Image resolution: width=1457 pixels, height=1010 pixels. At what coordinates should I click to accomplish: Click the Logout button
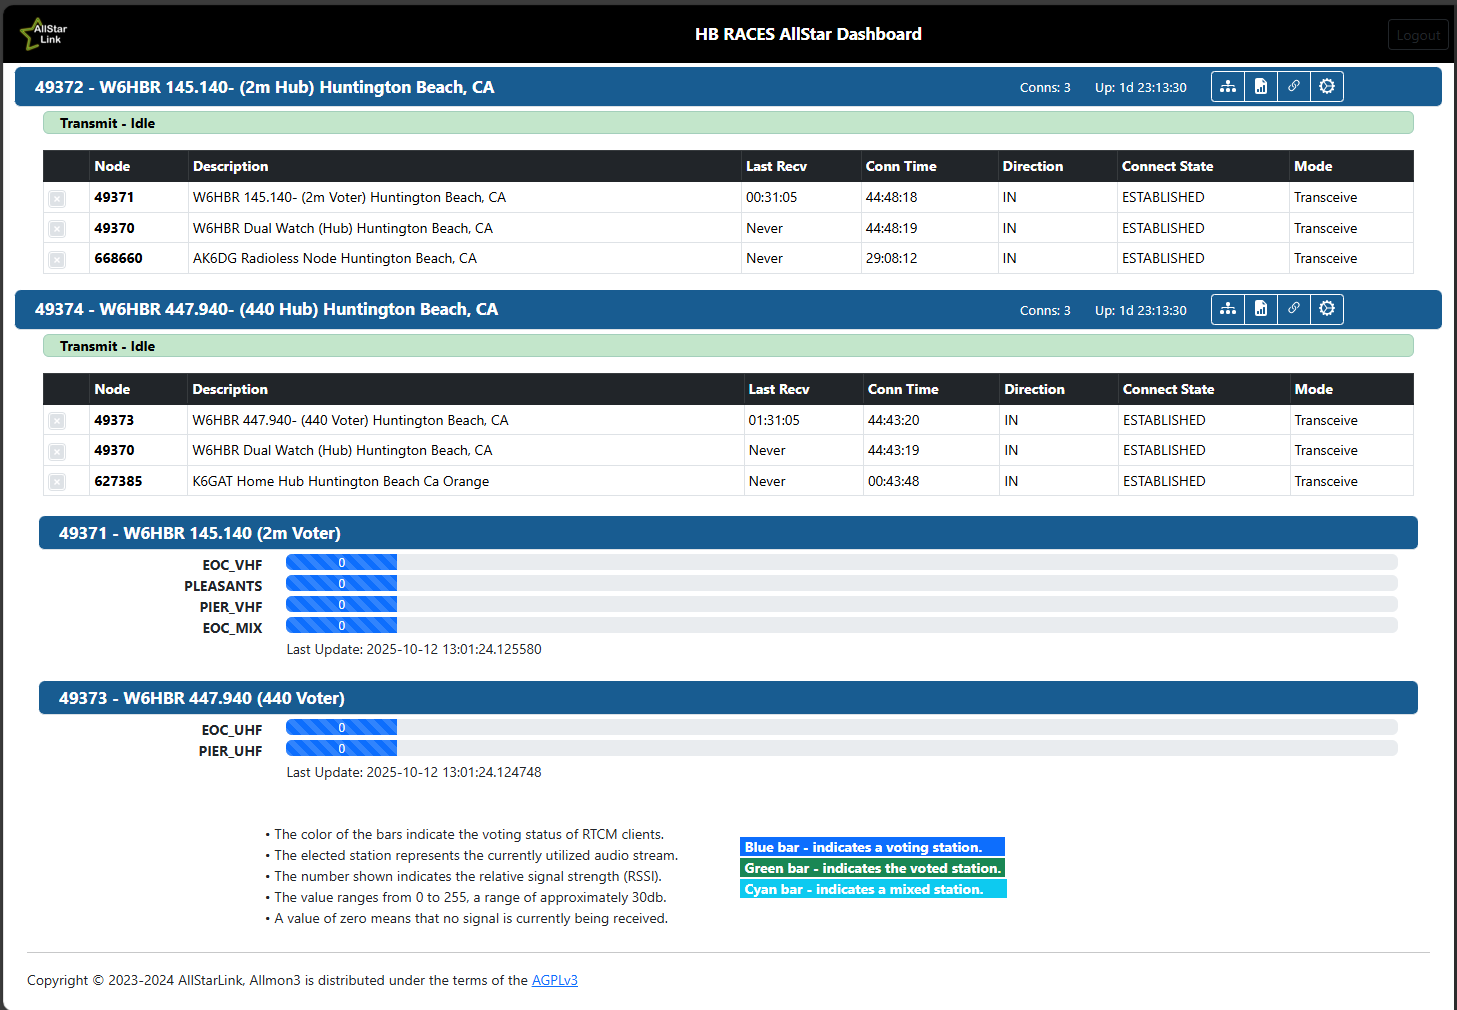(1418, 35)
